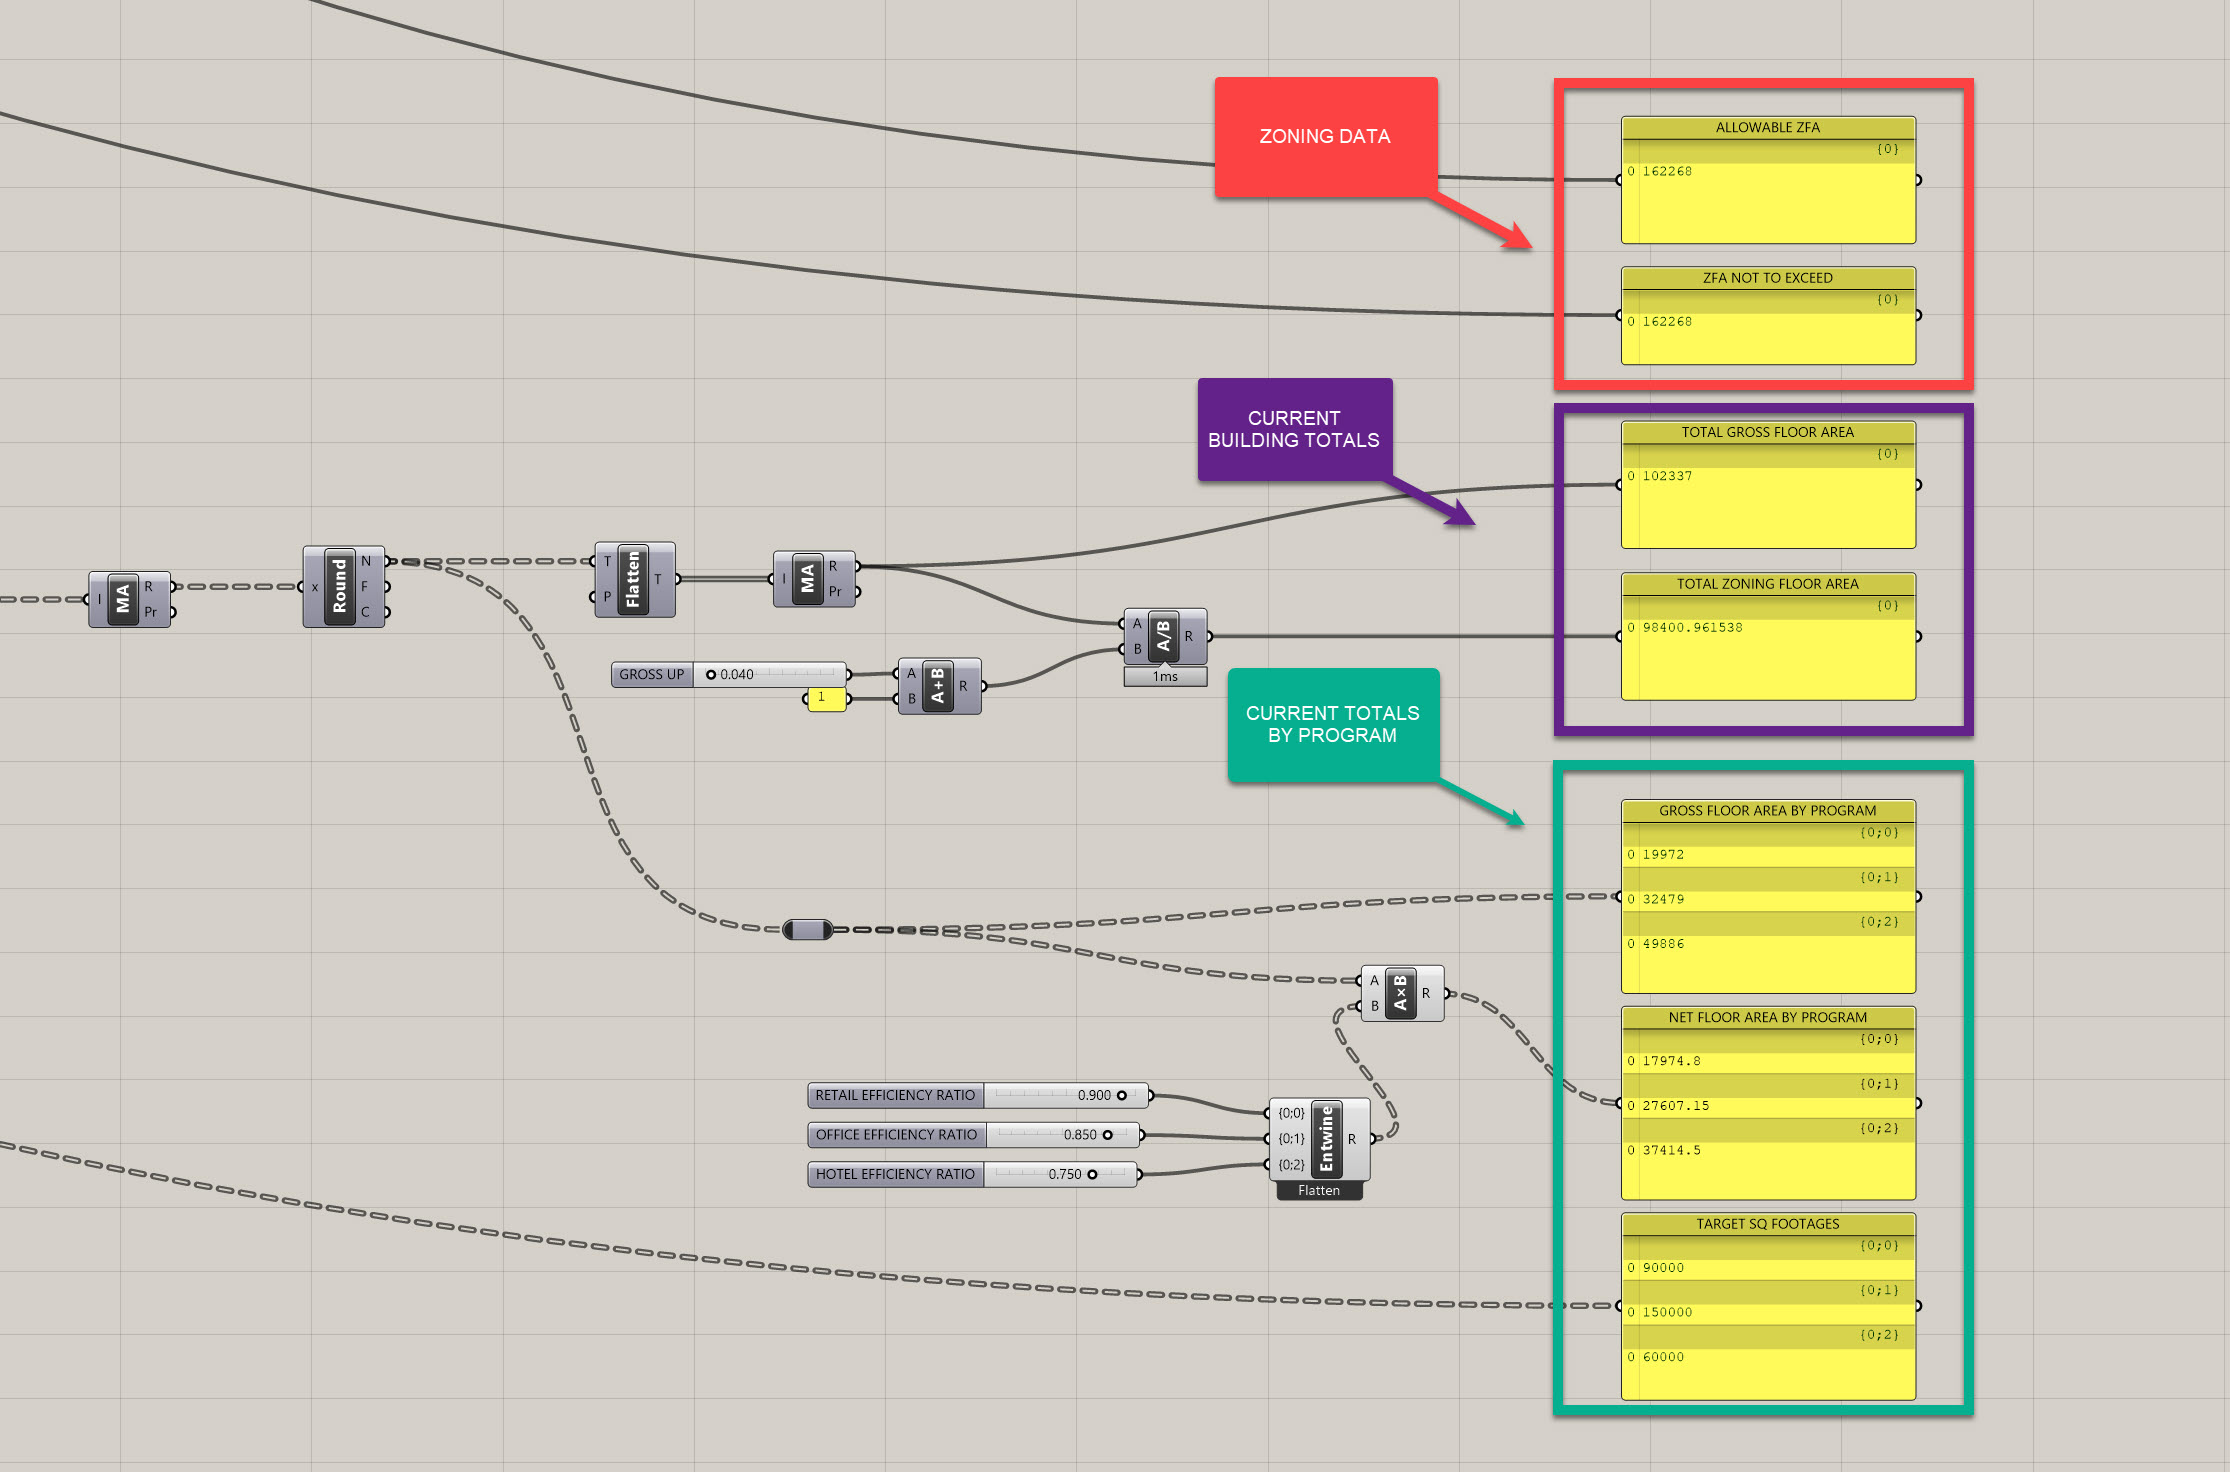Screen dimensions: 2230x1472
Task: Click the leftmost Mass Addition (MA) component
Action: click(x=123, y=599)
